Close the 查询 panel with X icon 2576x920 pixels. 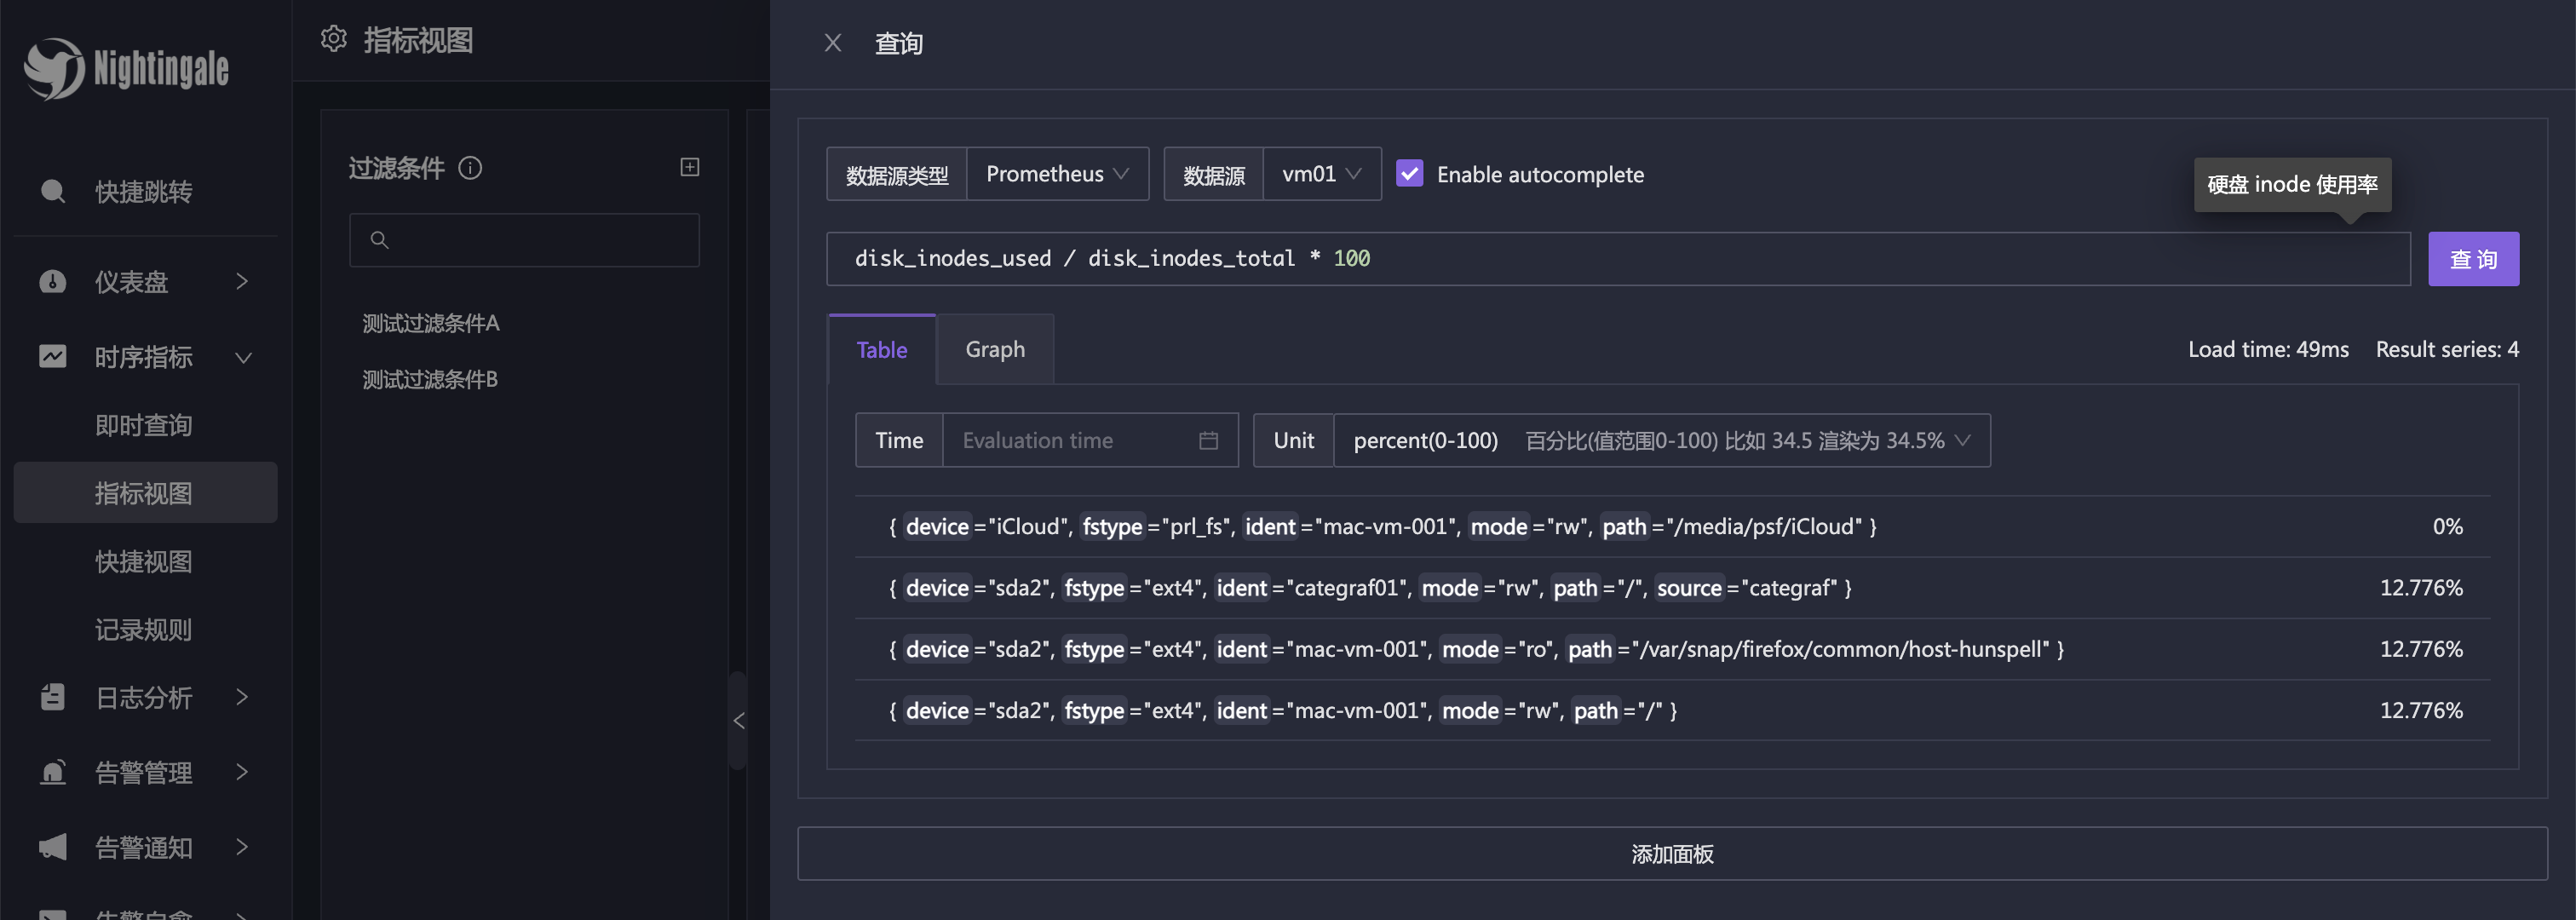coord(832,43)
